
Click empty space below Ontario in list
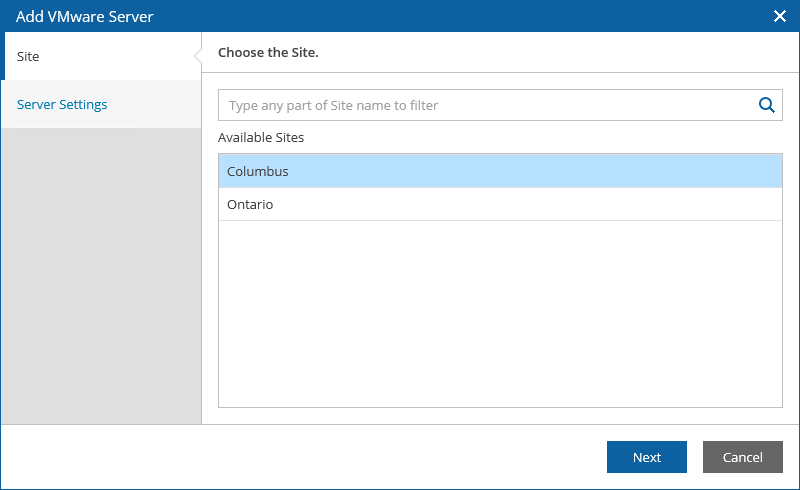pyautogui.click(x=500, y=314)
